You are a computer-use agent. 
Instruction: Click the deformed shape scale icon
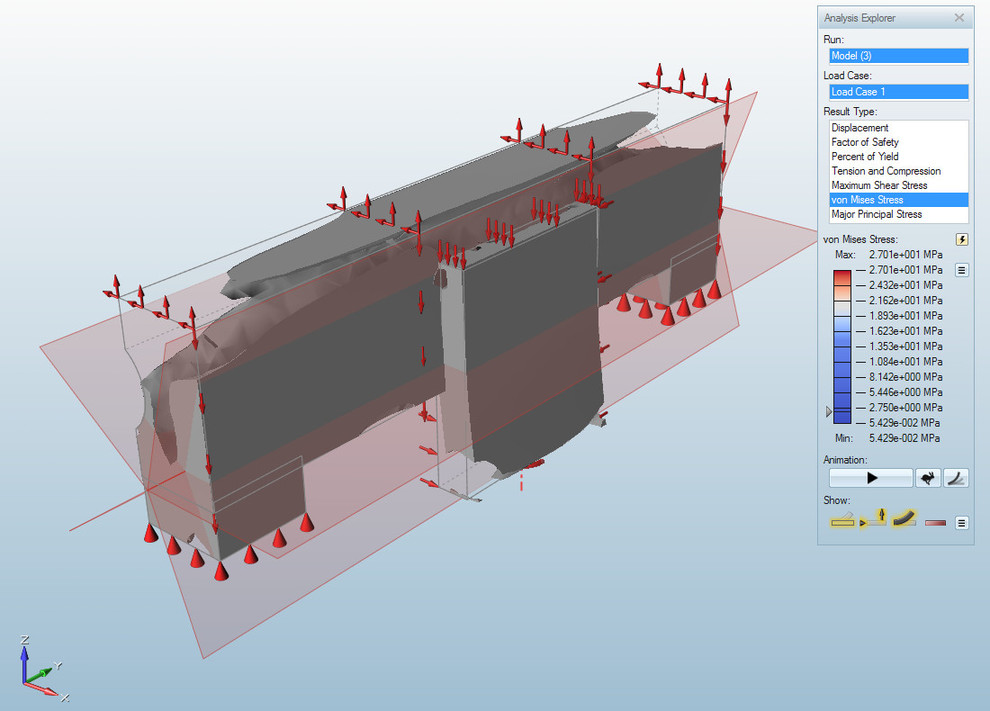pos(956,478)
